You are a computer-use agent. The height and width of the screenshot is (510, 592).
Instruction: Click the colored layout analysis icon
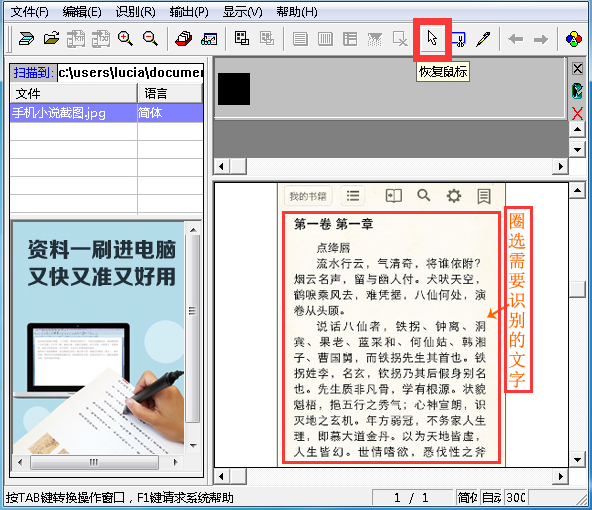coord(242,39)
